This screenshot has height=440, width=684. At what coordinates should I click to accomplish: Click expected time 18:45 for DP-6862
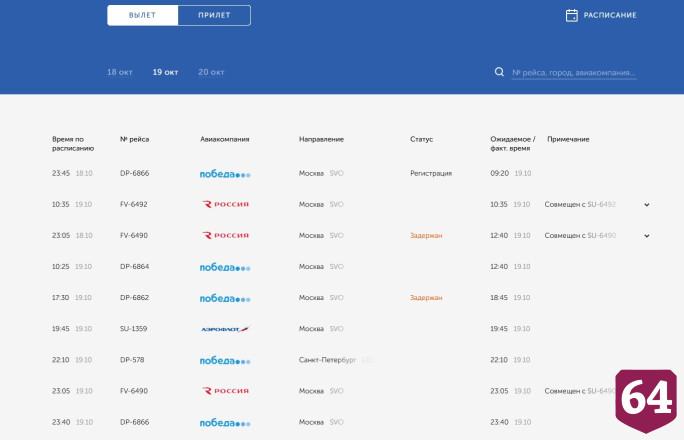pos(499,297)
